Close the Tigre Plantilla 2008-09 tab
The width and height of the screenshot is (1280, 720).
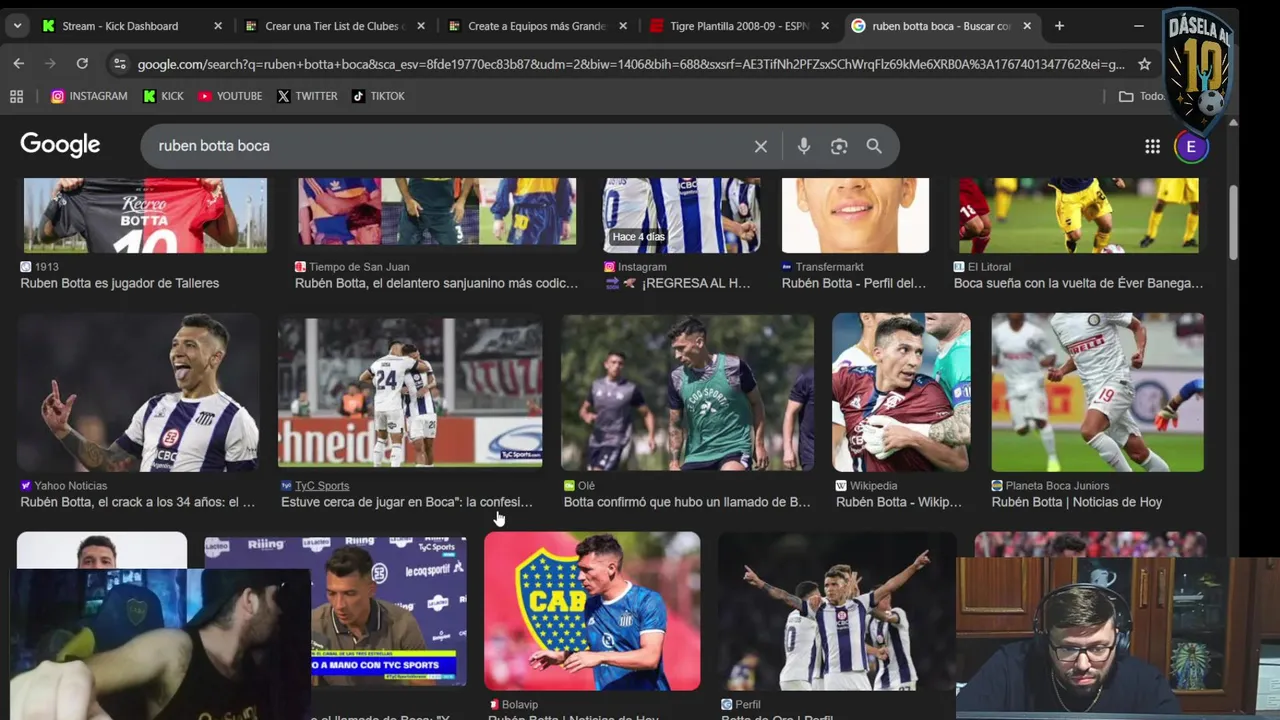[x=825, y=26]
